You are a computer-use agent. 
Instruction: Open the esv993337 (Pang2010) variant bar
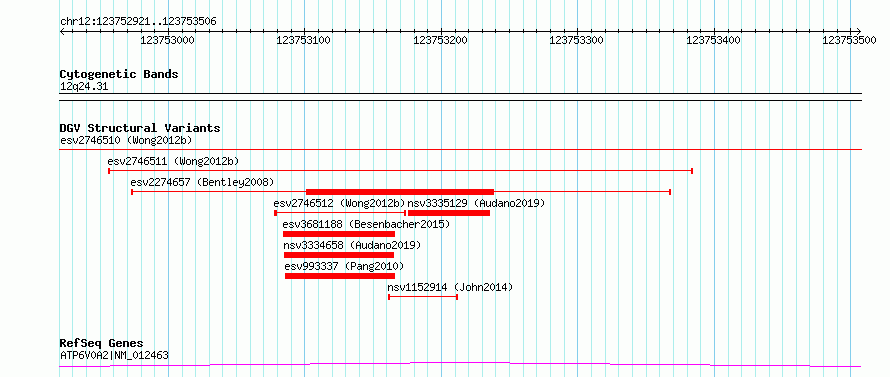[340, 276]
